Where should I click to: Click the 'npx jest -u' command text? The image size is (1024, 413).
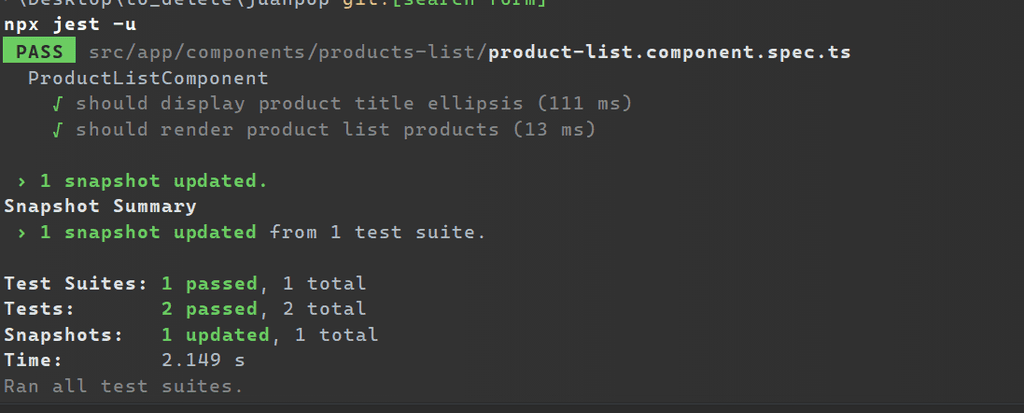[x=70, y=24]
